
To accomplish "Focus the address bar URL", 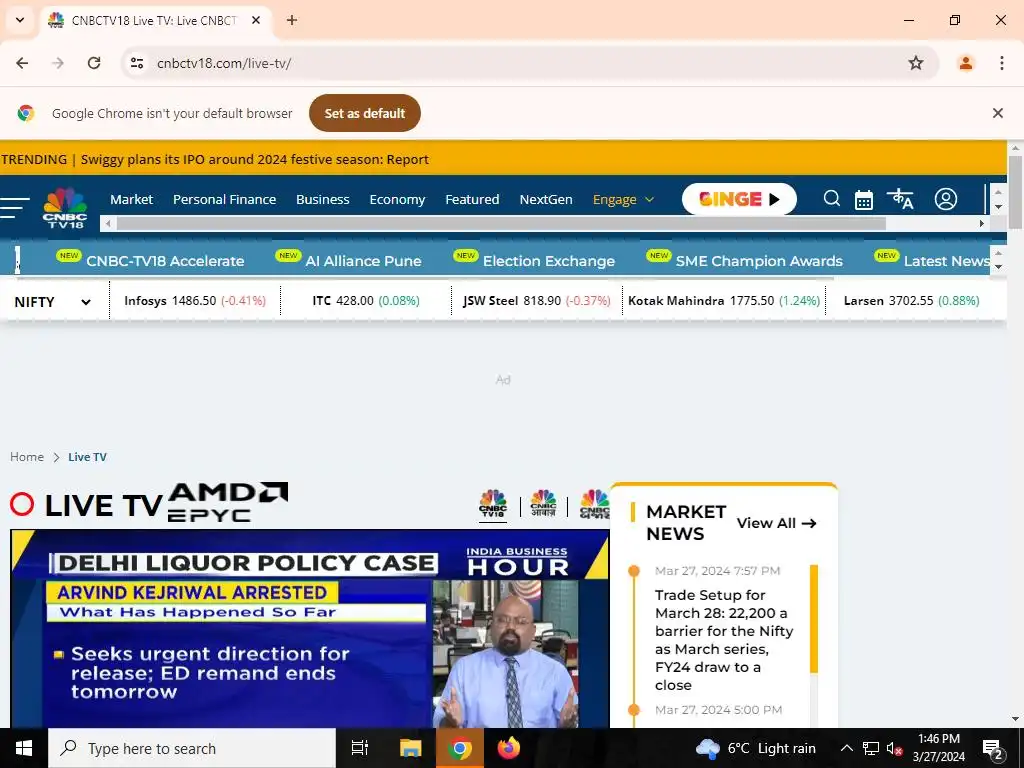I will [224, 63].
